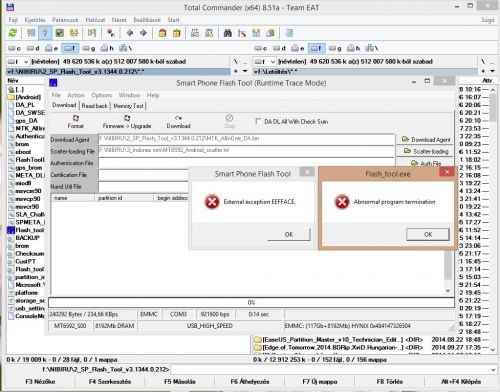The height and width of the screenshot is (392, 500).
Task: Switch to the Memory Test tab
Action: point(128,106)
